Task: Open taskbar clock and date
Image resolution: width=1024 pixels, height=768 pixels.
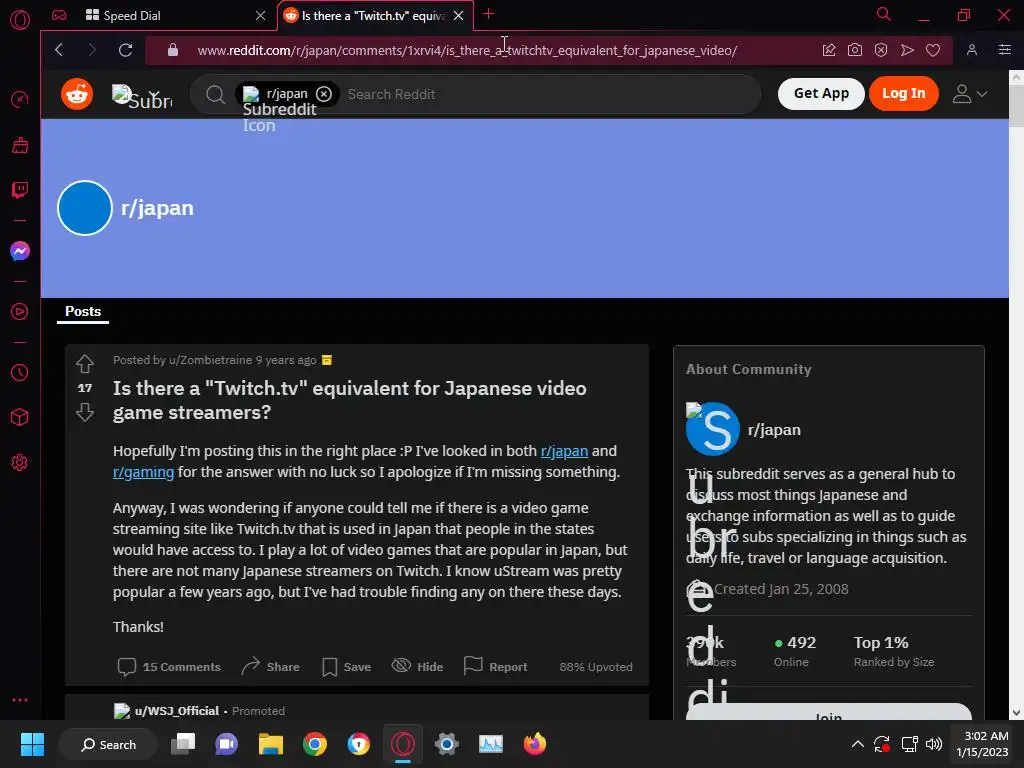Action: coord(982,744)
